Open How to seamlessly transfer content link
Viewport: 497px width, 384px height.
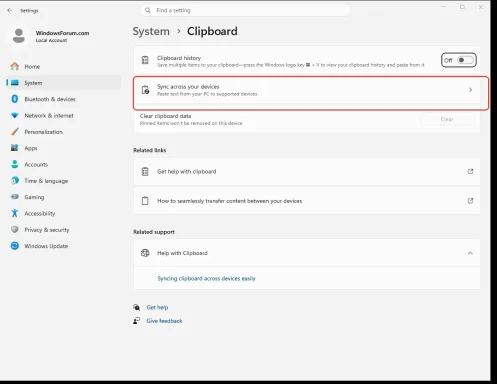[307, 201]
